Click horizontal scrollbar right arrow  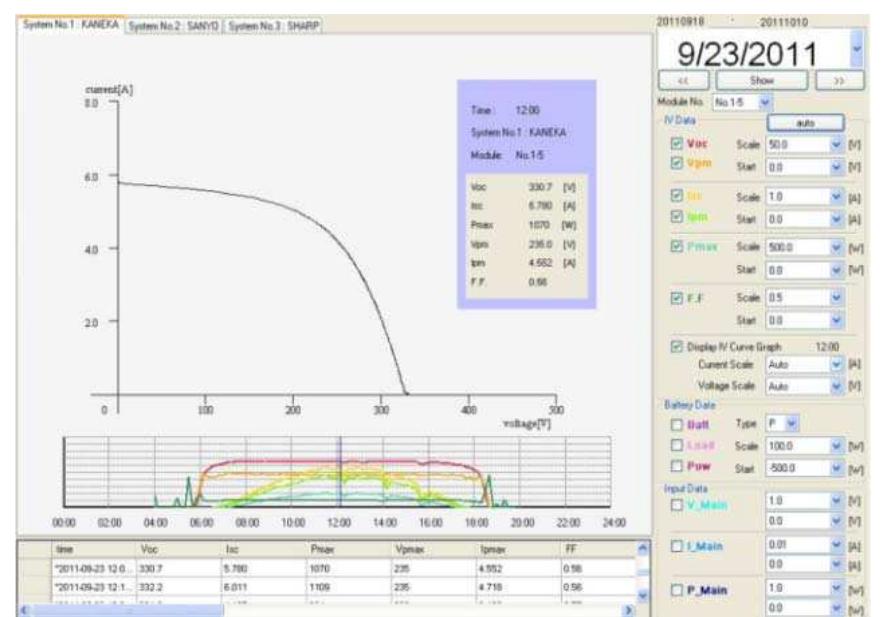(x=628, y=610)
